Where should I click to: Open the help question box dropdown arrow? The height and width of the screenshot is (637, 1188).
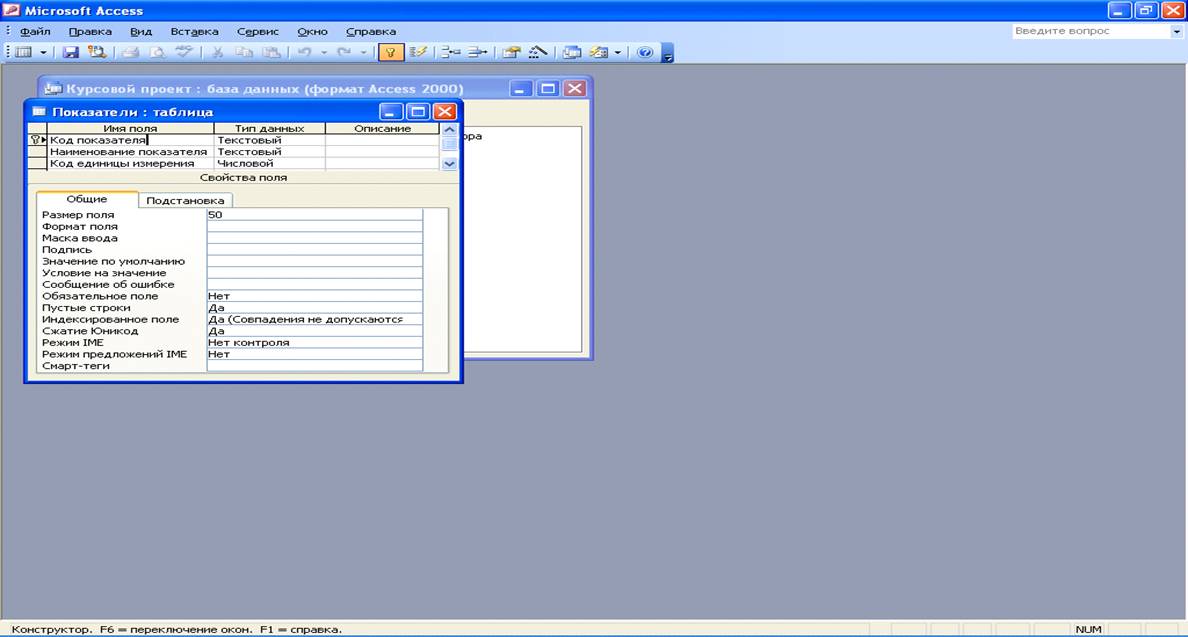click(x=1177, y=31)
